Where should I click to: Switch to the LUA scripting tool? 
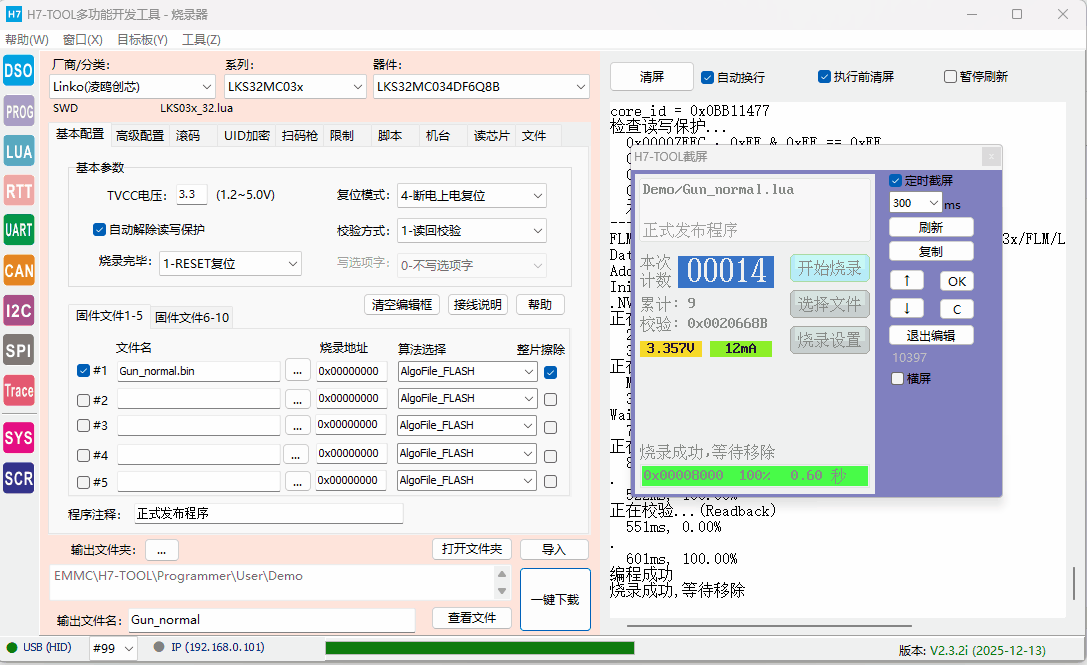coord(19,151)
